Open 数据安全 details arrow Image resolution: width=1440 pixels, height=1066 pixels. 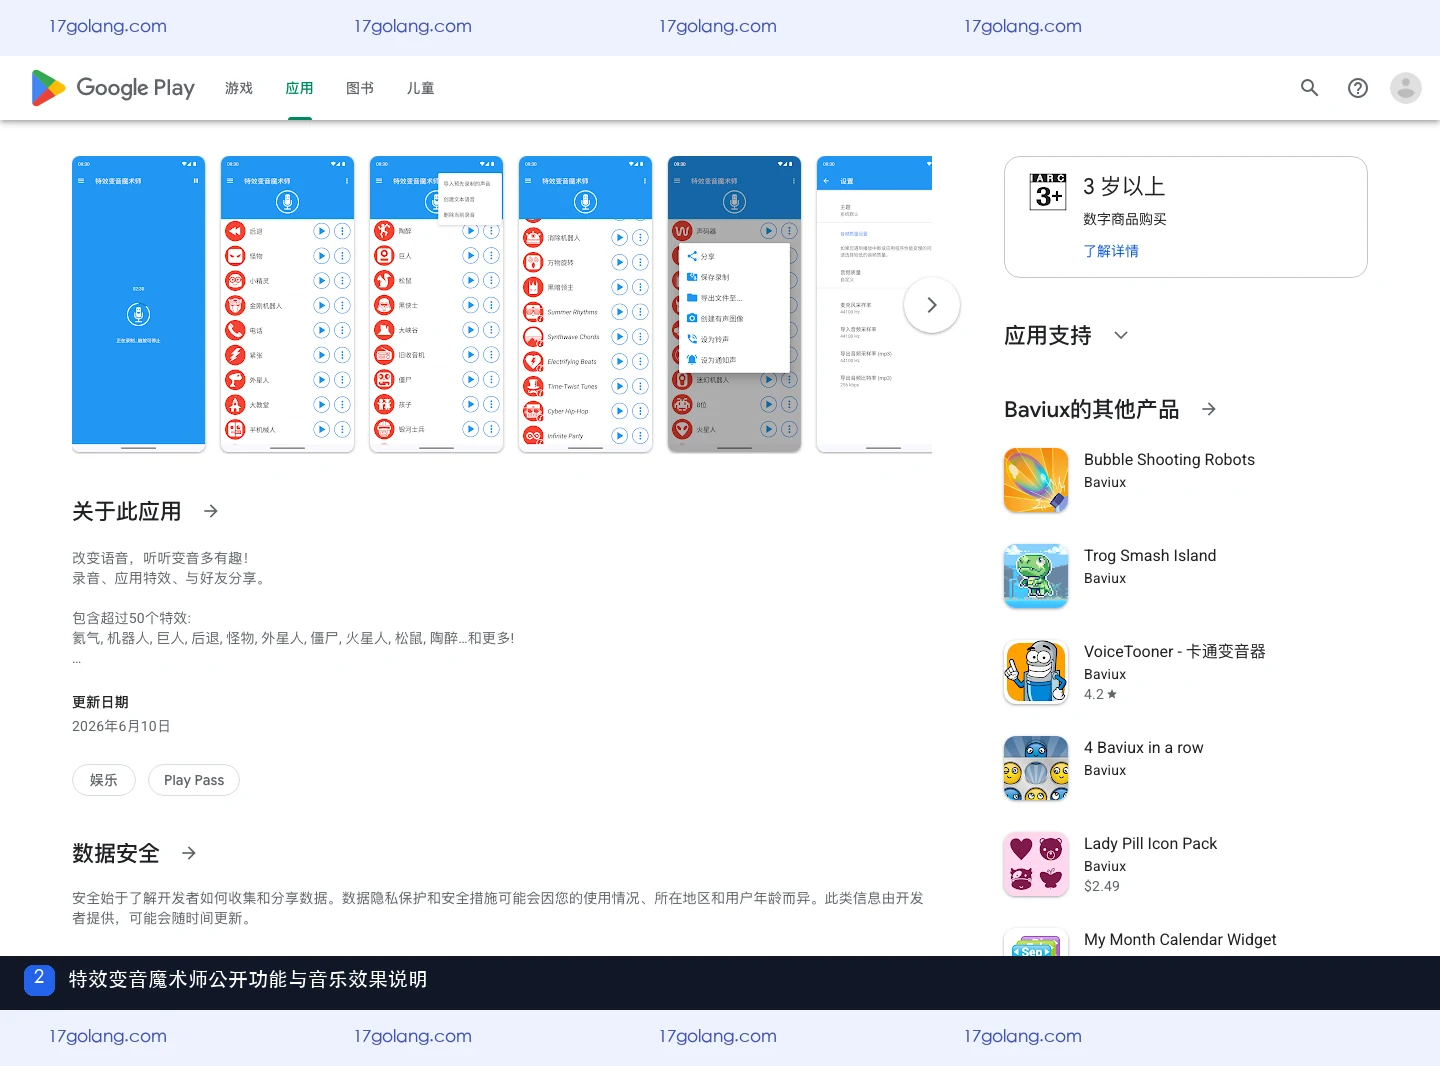click(189, 853)
